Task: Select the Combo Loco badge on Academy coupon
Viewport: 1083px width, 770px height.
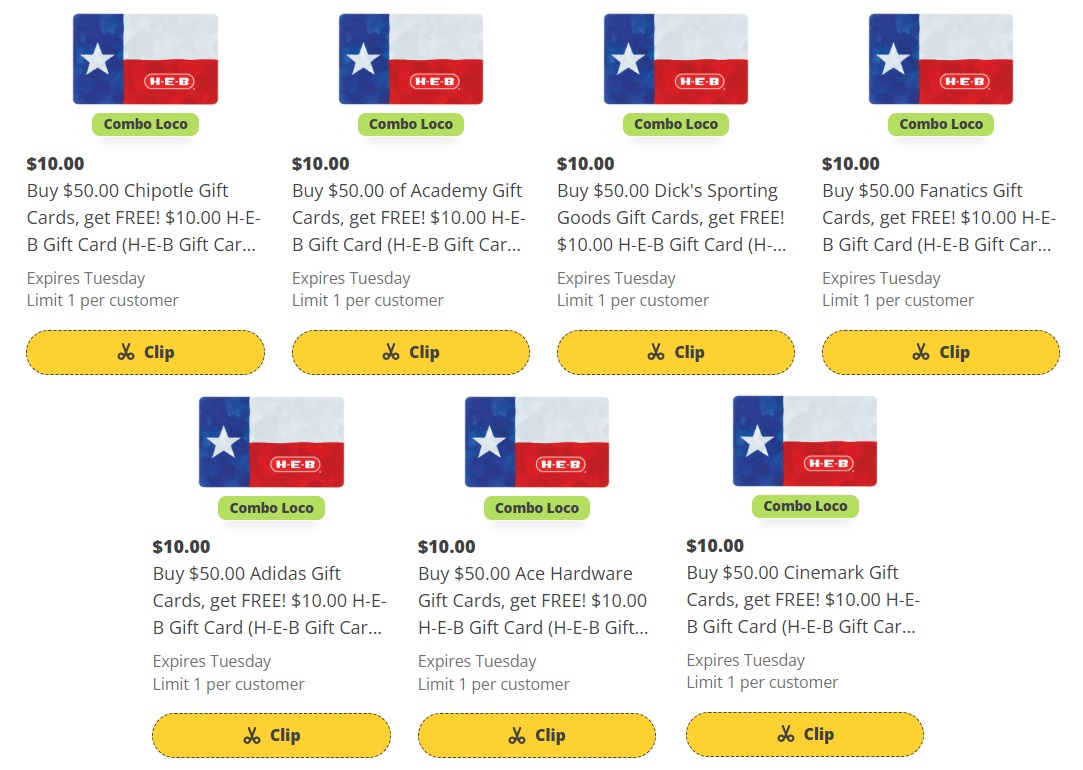Action: pyautogui.click(x=411, y=124)
